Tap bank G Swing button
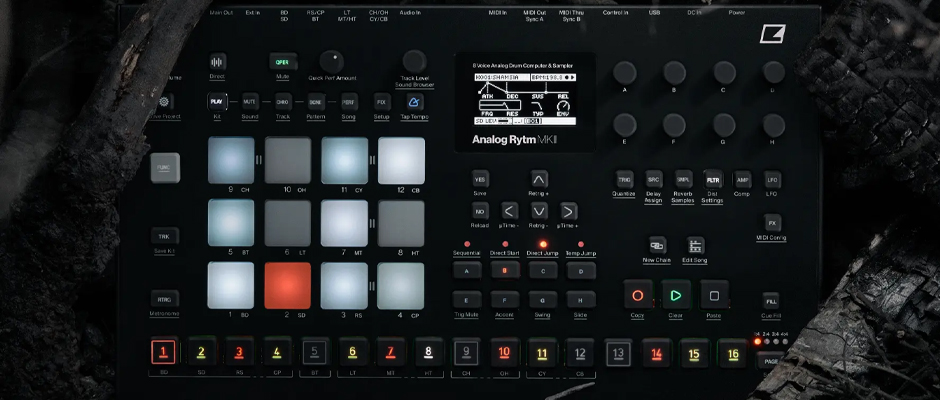 click(543, 300)
